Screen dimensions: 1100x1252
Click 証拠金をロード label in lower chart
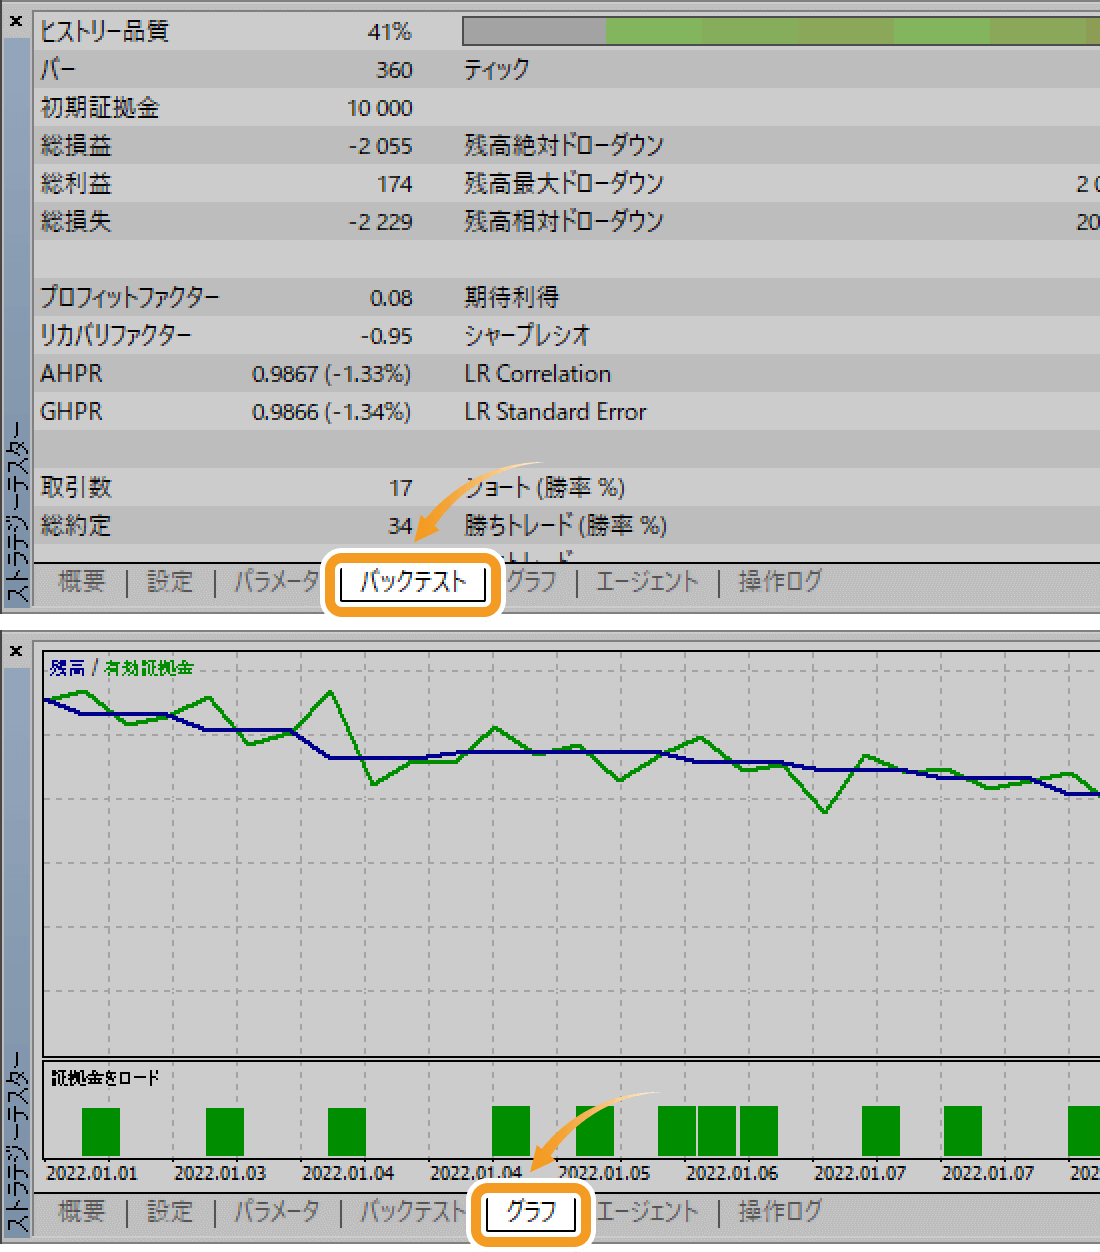105,1078
